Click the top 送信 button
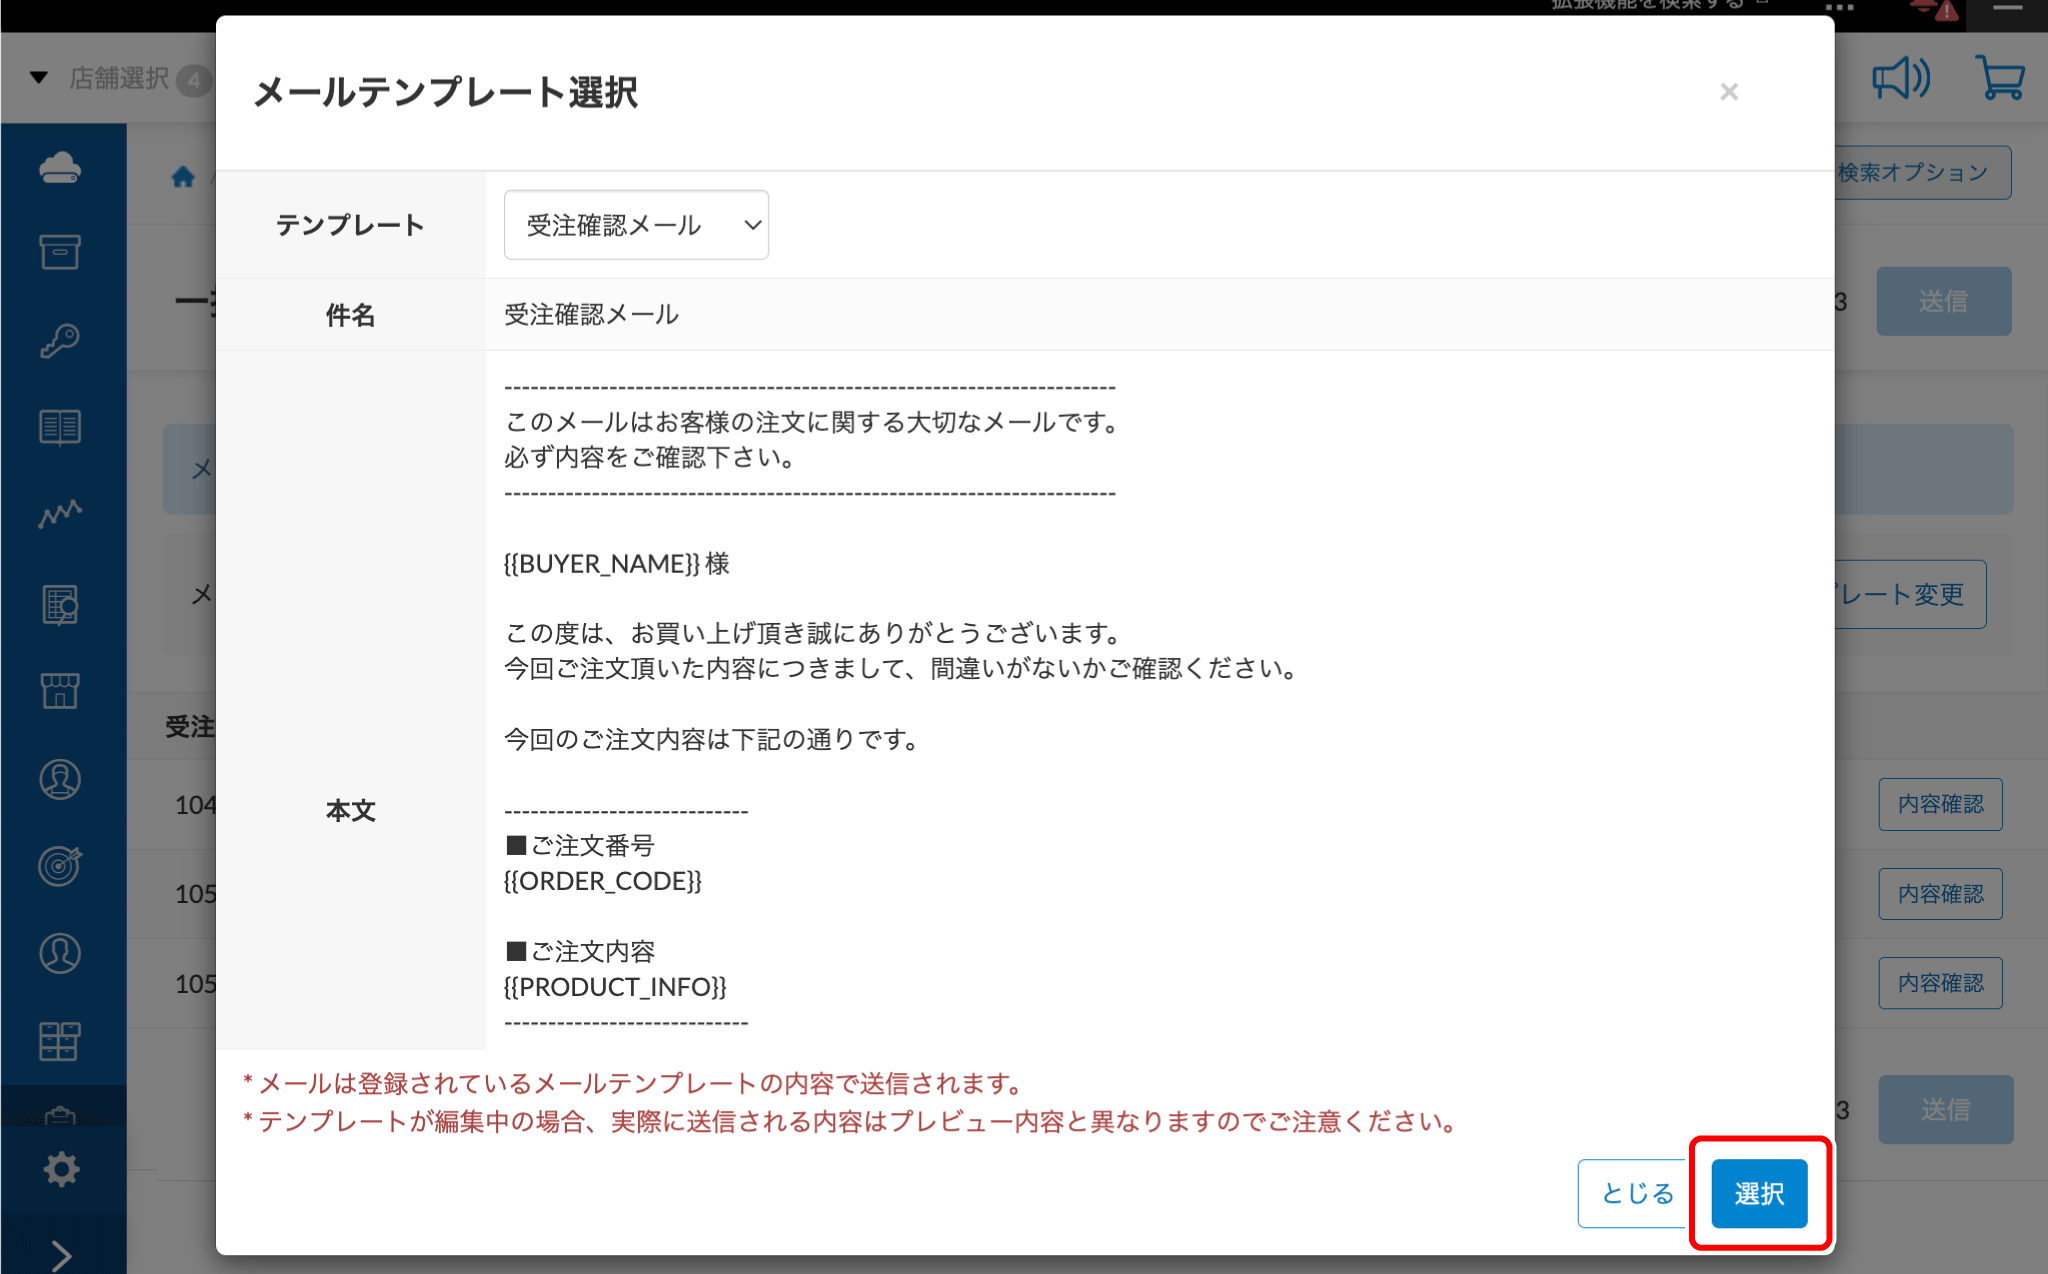Viewport: 2048px width, 1274px height. (x=1943, y=301)
